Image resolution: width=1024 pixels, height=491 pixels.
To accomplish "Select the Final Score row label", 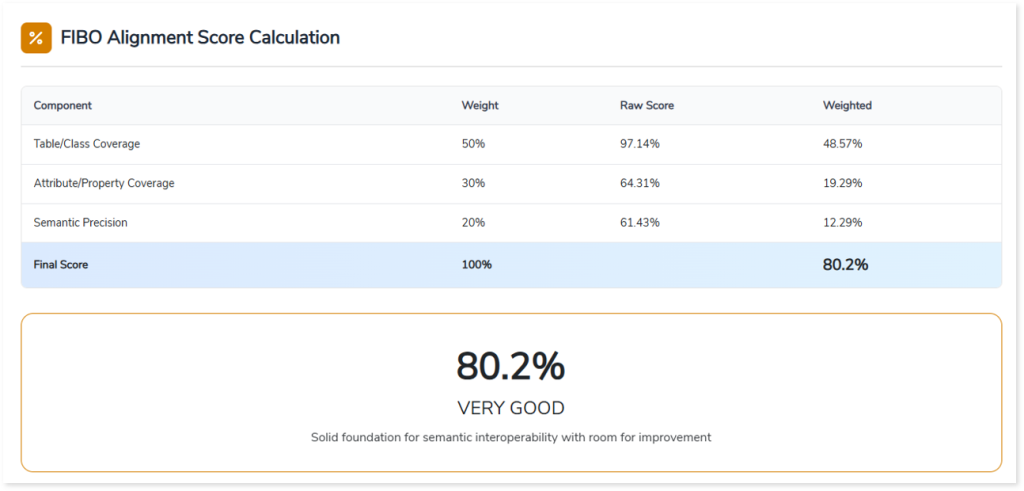I will 61,265.
